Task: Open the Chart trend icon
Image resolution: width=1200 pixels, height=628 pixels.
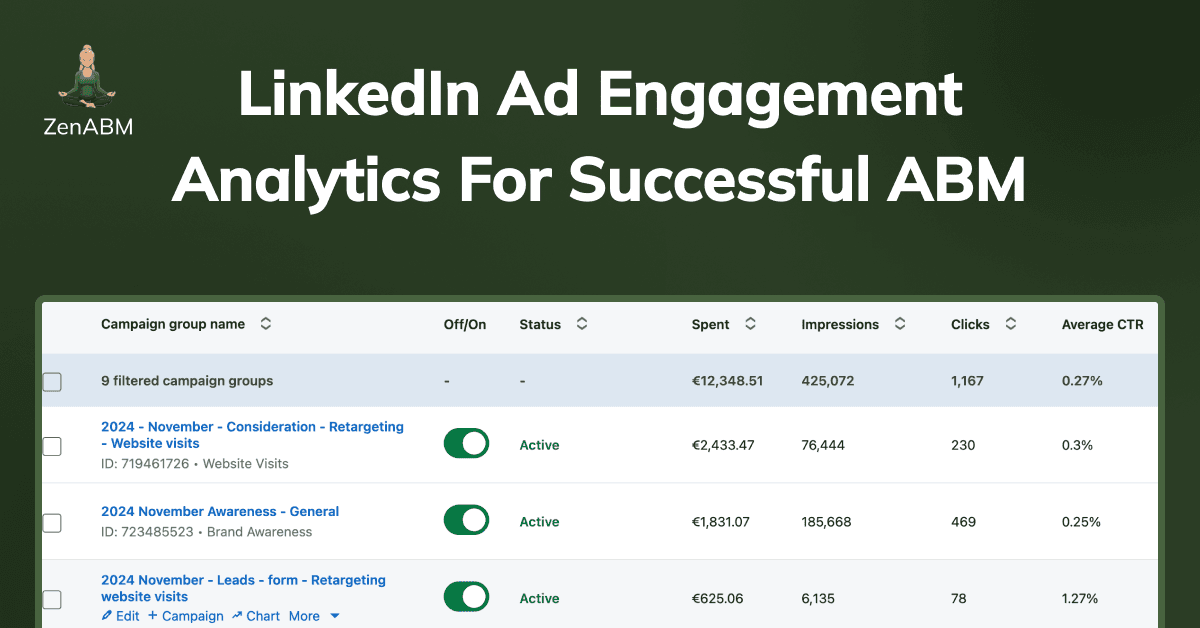Action: coord(235,616)
